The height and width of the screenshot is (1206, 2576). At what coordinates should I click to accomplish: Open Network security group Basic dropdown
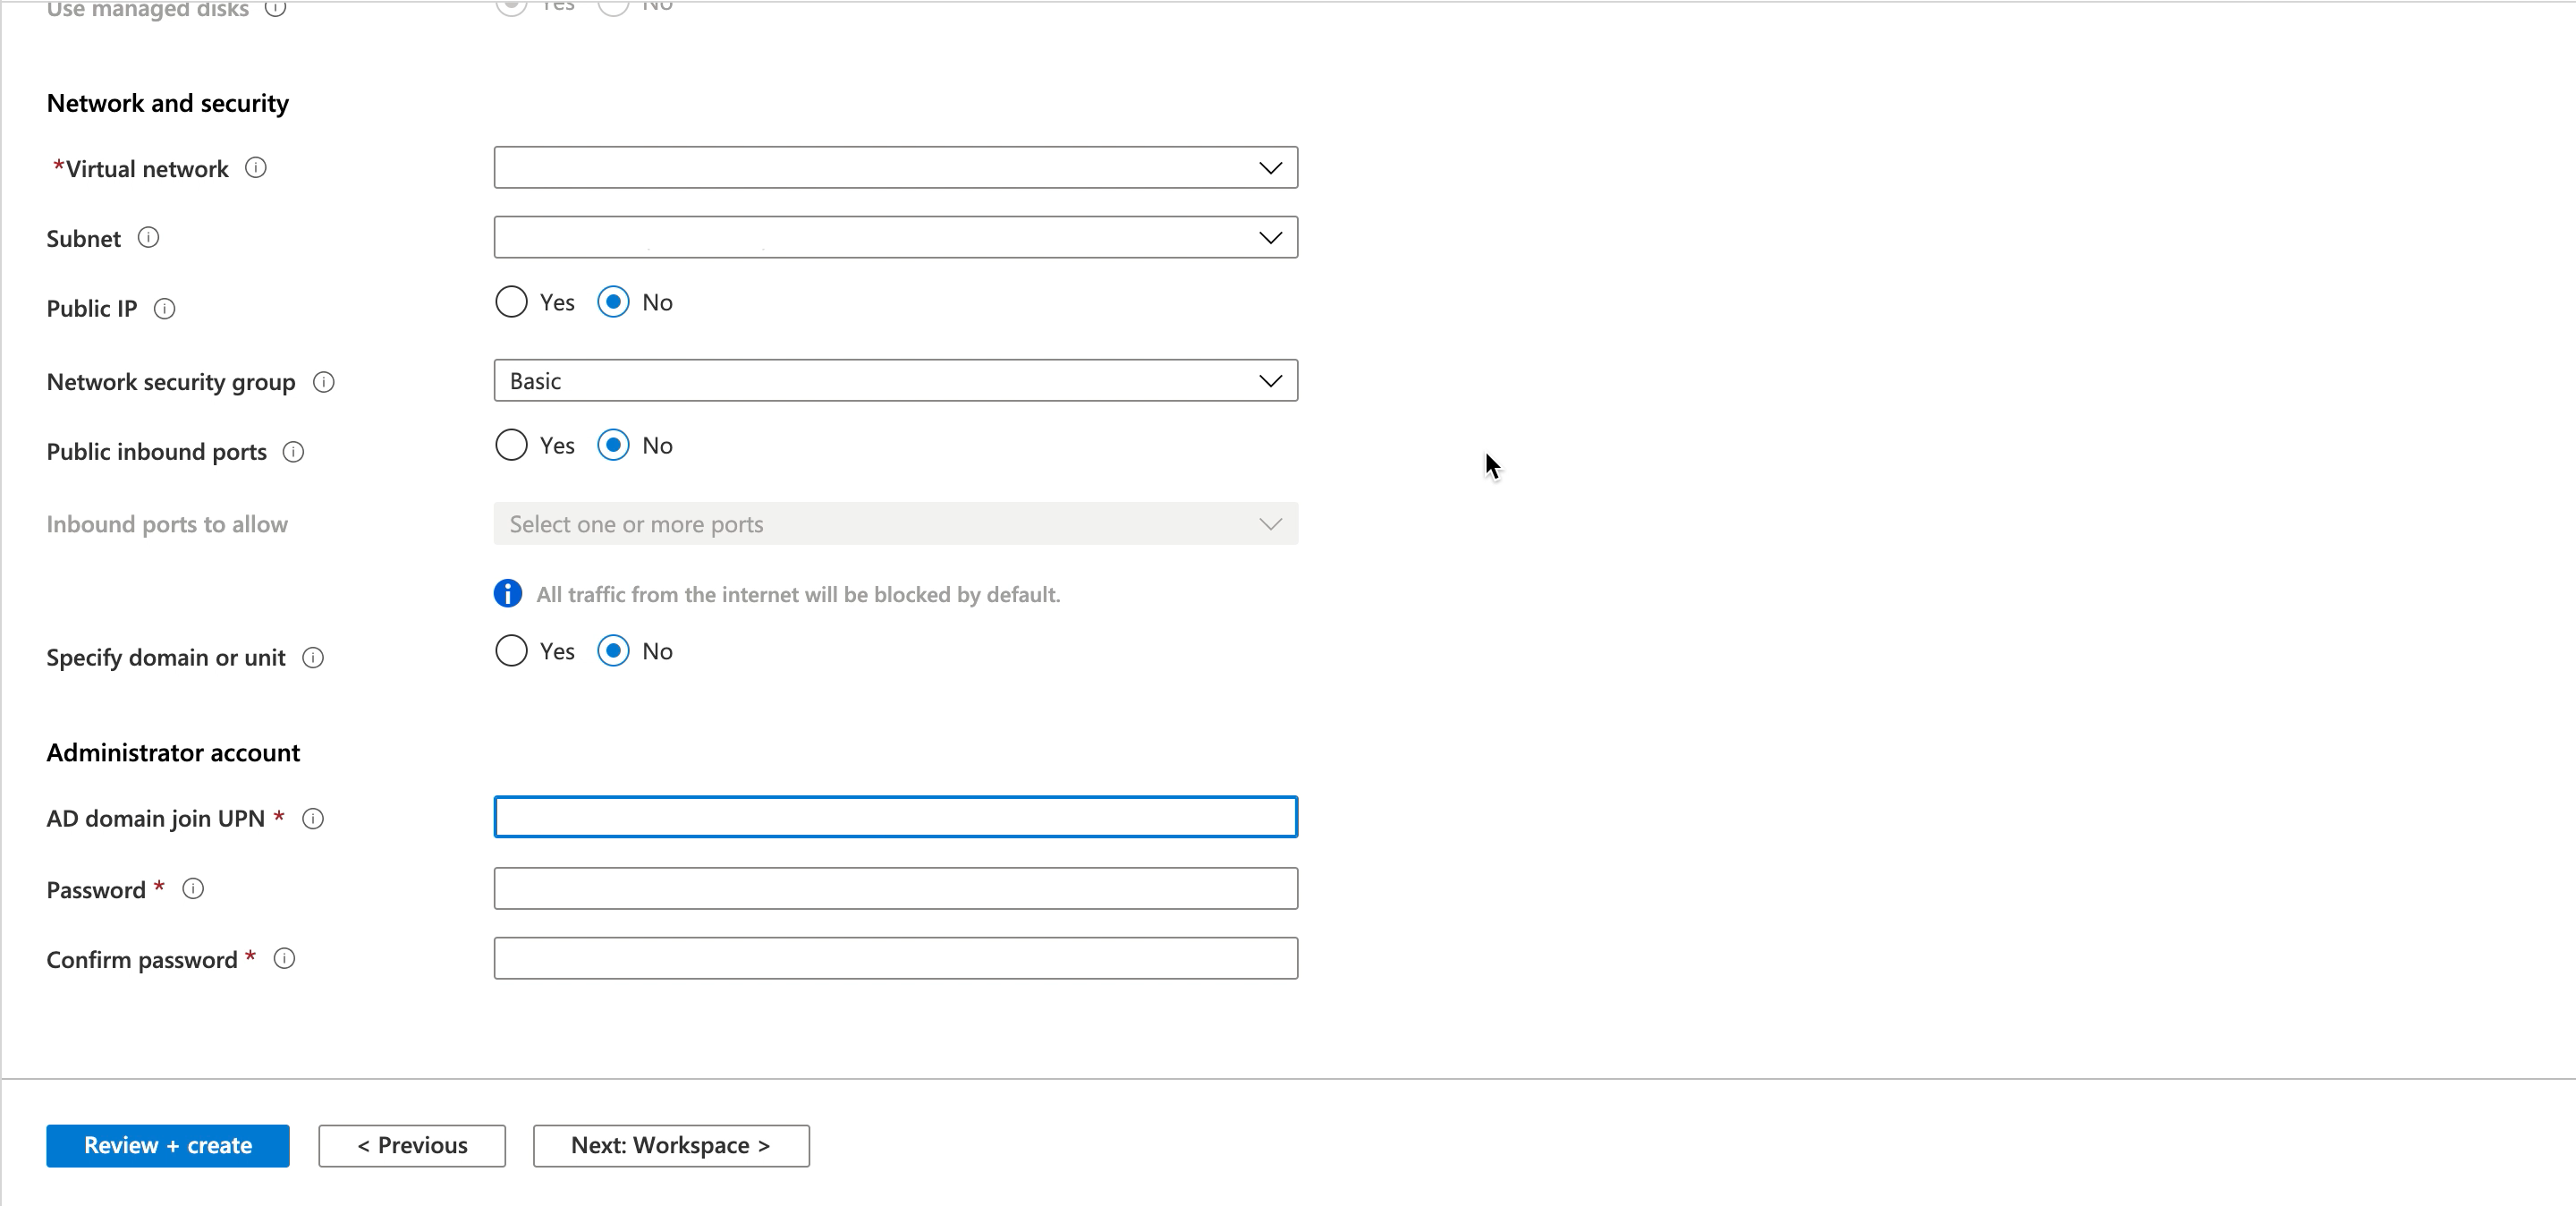pos(895,381)
